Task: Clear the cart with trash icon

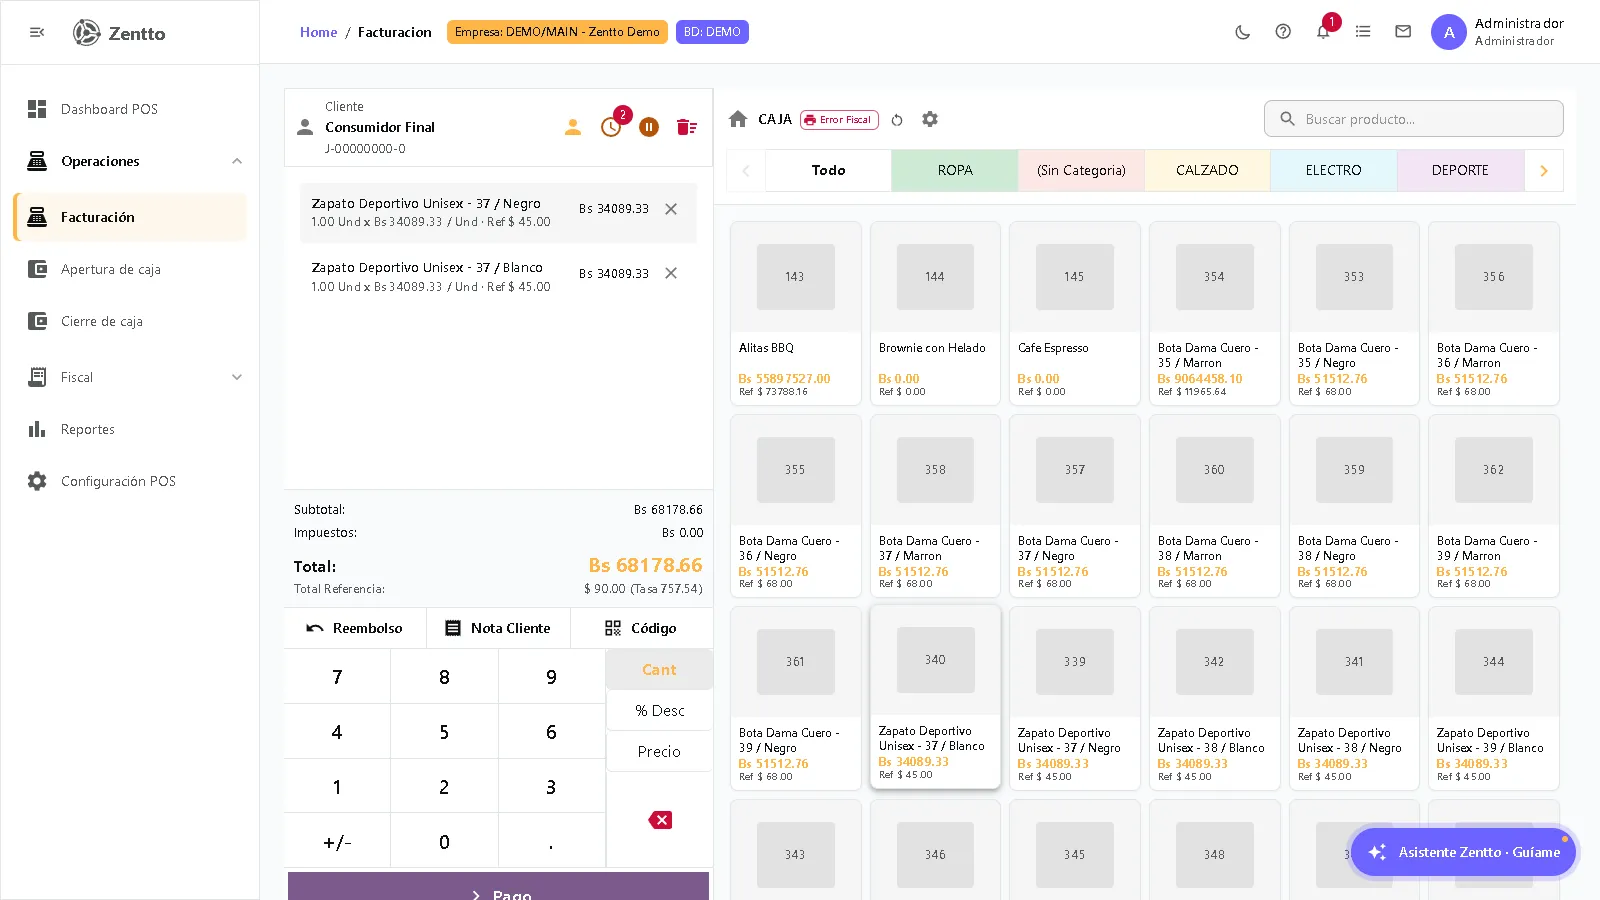Action: [x=687, y=127]
